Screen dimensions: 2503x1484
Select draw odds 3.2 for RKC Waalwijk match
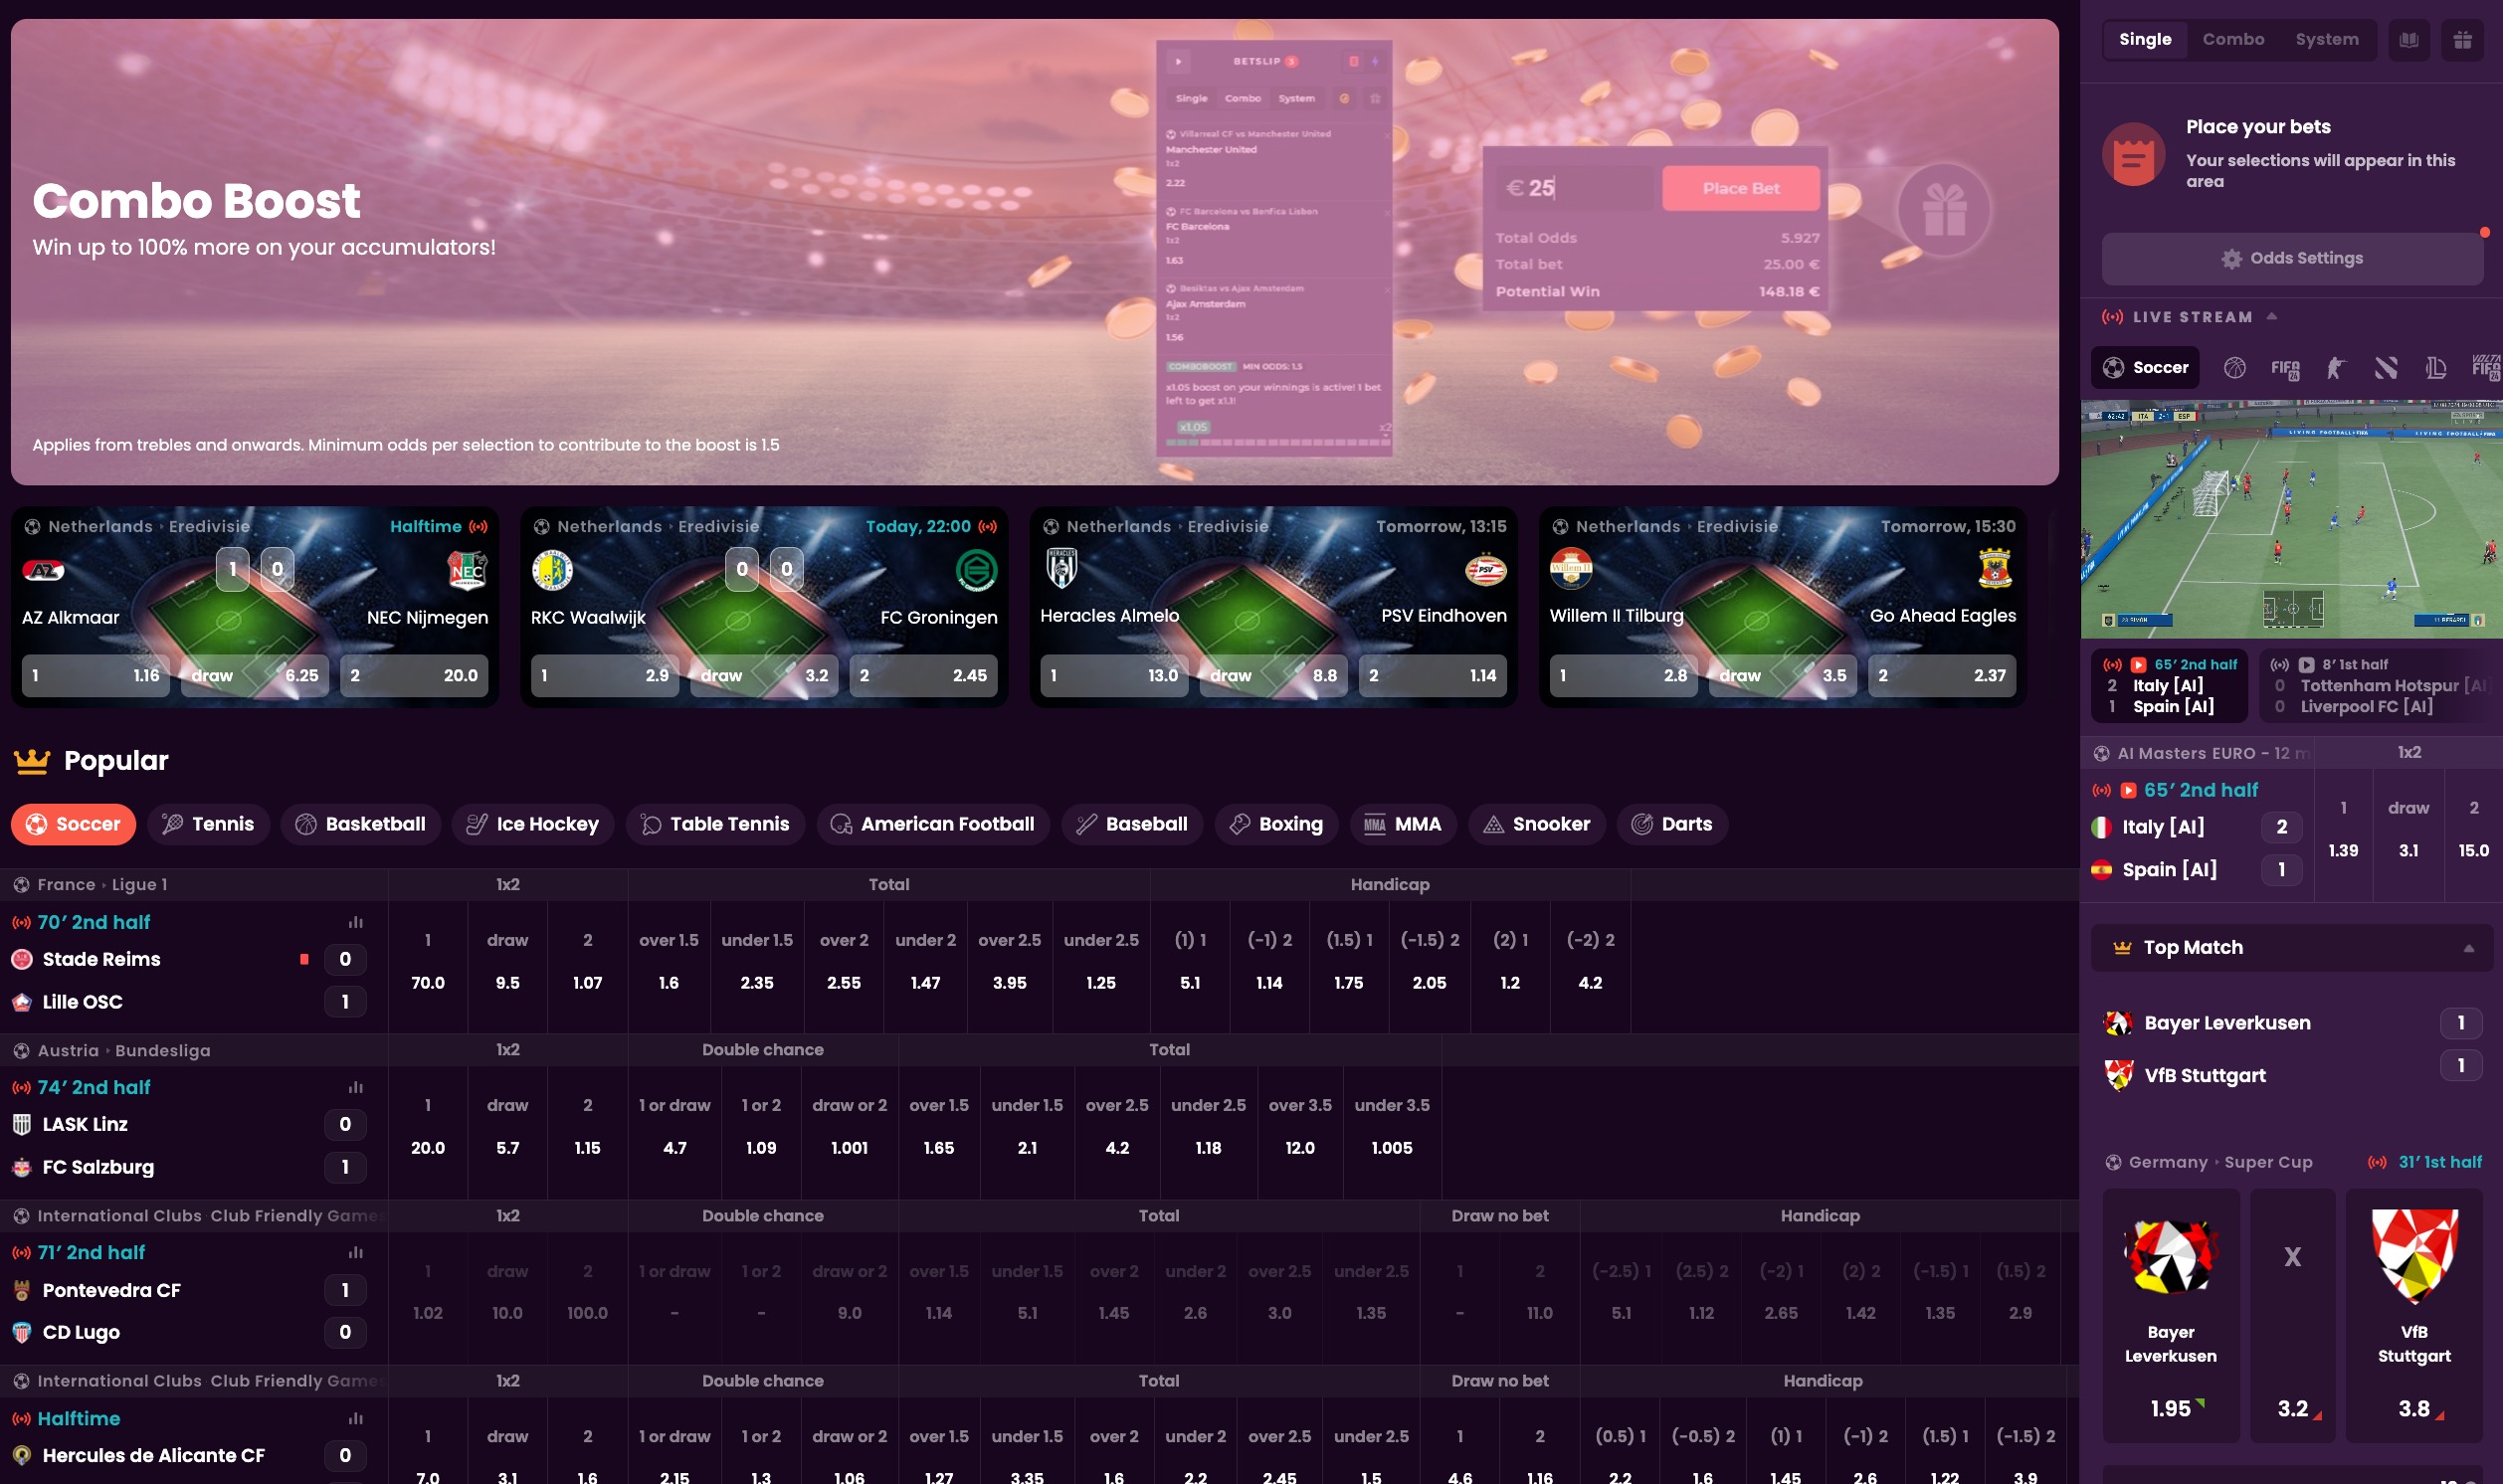(763, 676)
